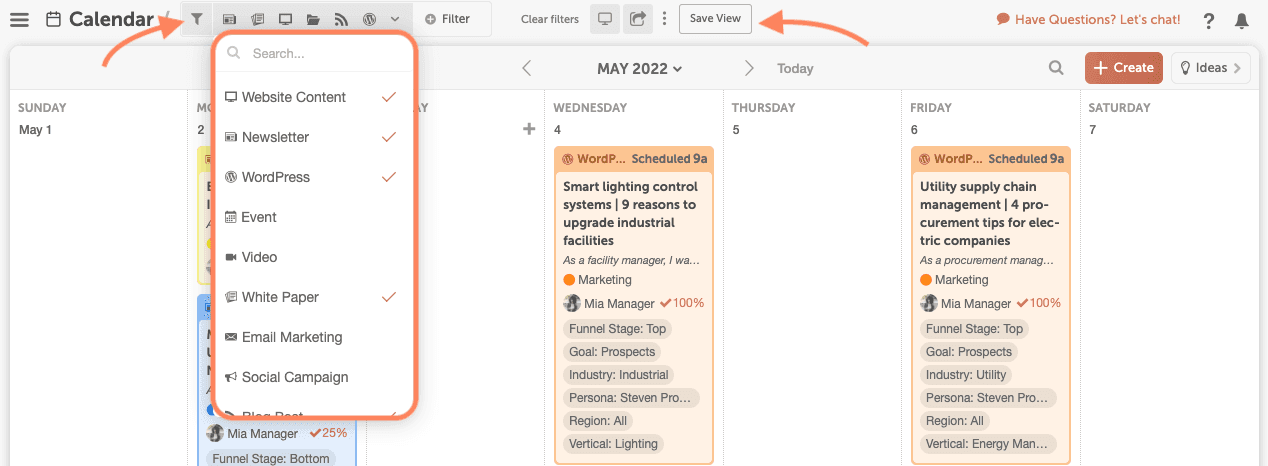Click the WordPress icon on Wednesday card

[x=568, y=159]
